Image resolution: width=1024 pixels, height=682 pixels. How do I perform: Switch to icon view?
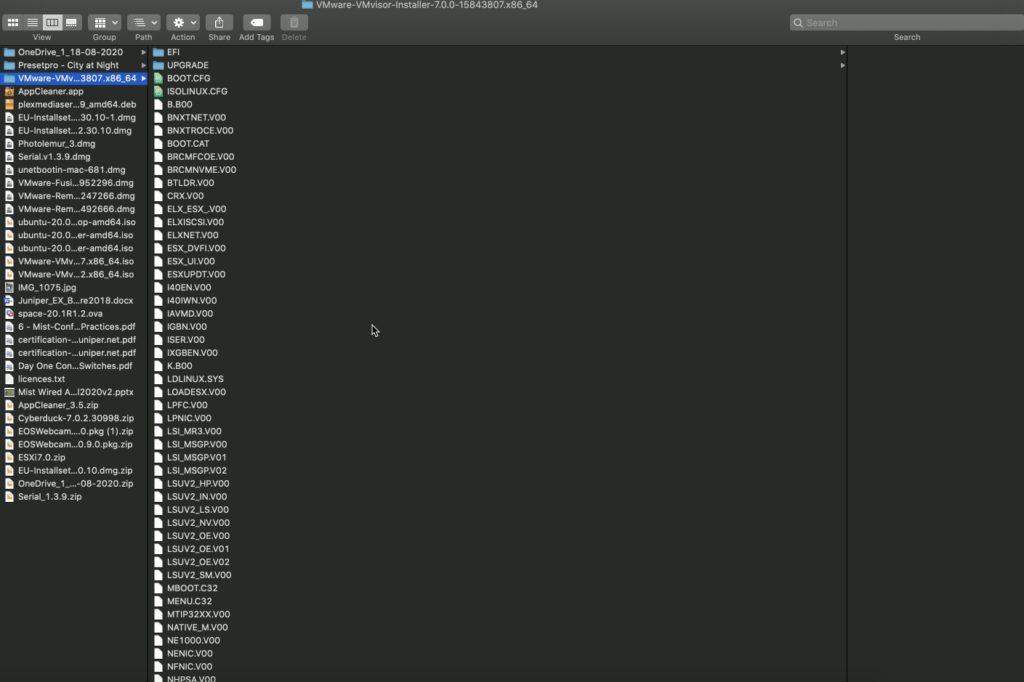click(14, 22)
